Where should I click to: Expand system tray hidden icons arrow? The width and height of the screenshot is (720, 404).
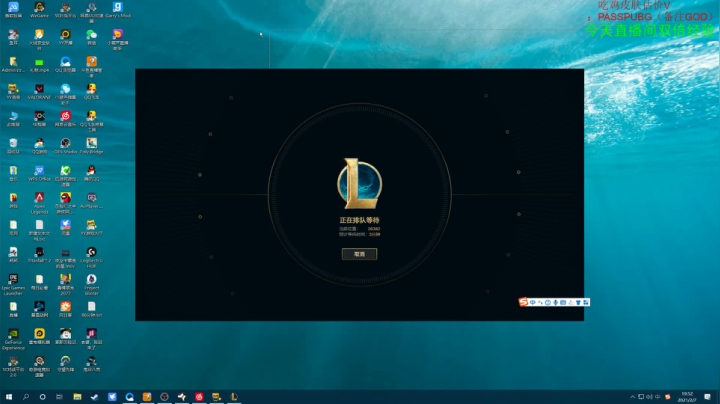click(632, 397)
